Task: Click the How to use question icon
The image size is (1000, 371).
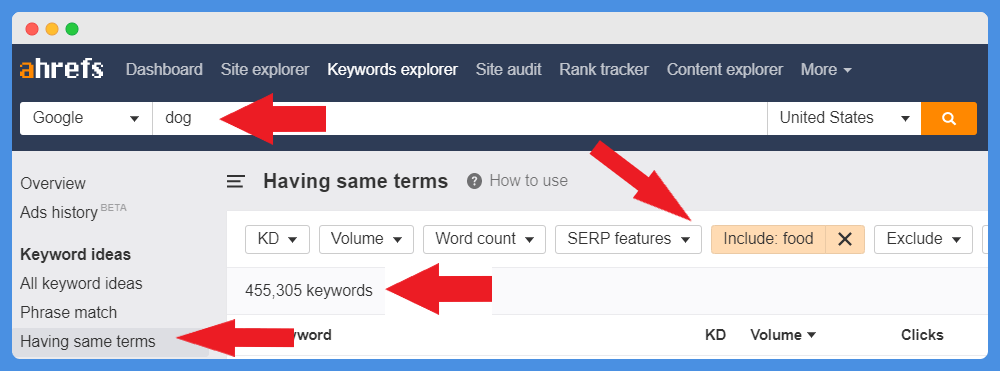Action: (x=474, y=181)
